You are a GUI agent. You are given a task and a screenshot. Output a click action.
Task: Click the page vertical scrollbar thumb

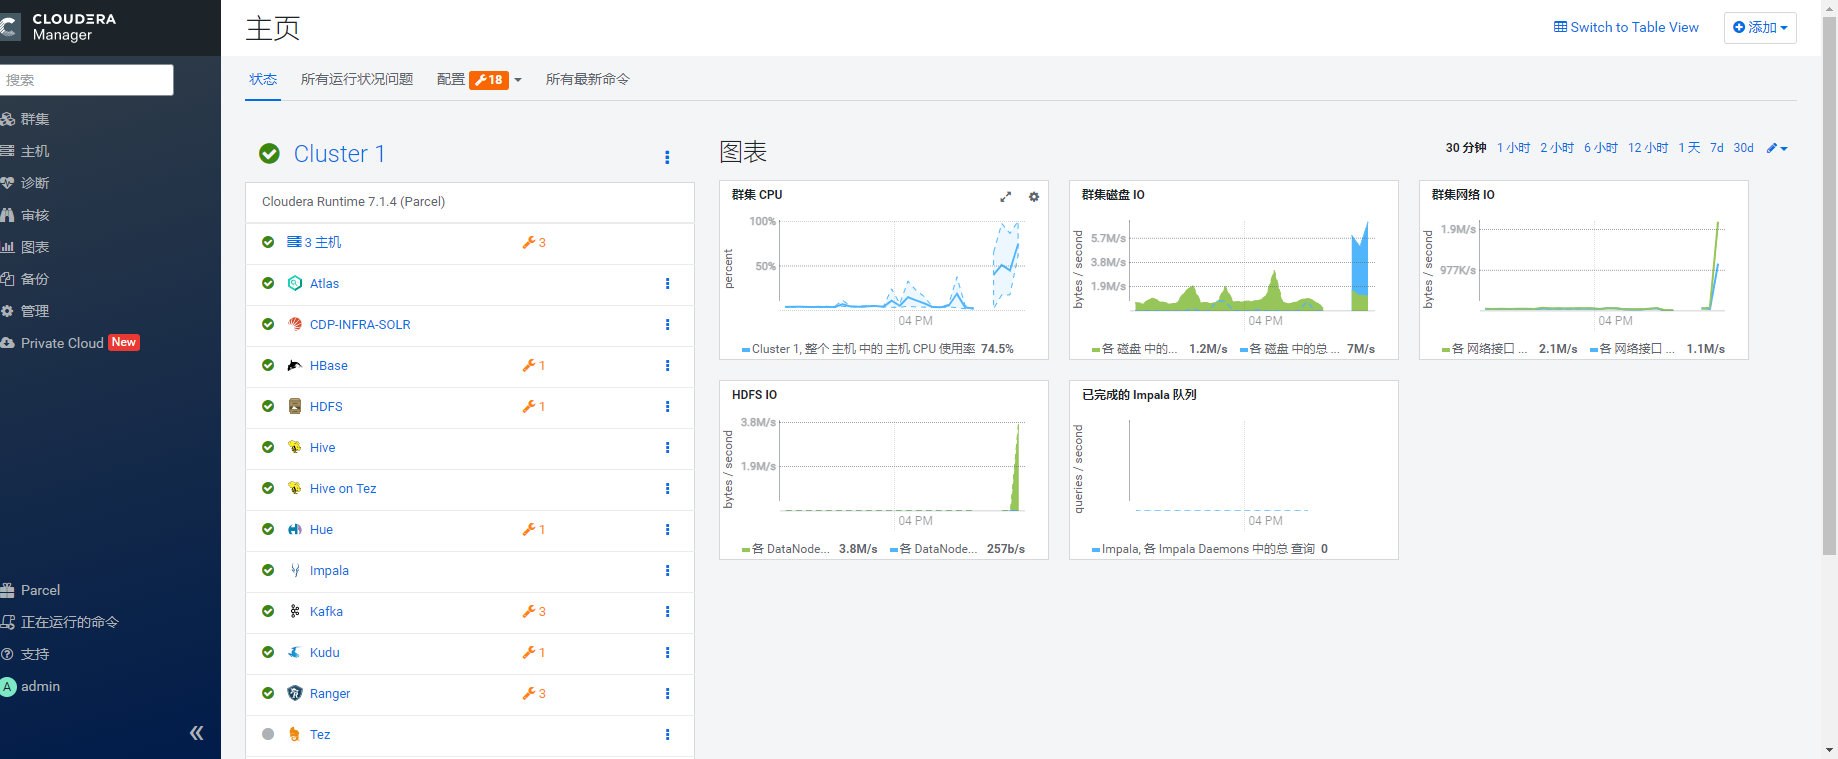(x=1829, y=285)
